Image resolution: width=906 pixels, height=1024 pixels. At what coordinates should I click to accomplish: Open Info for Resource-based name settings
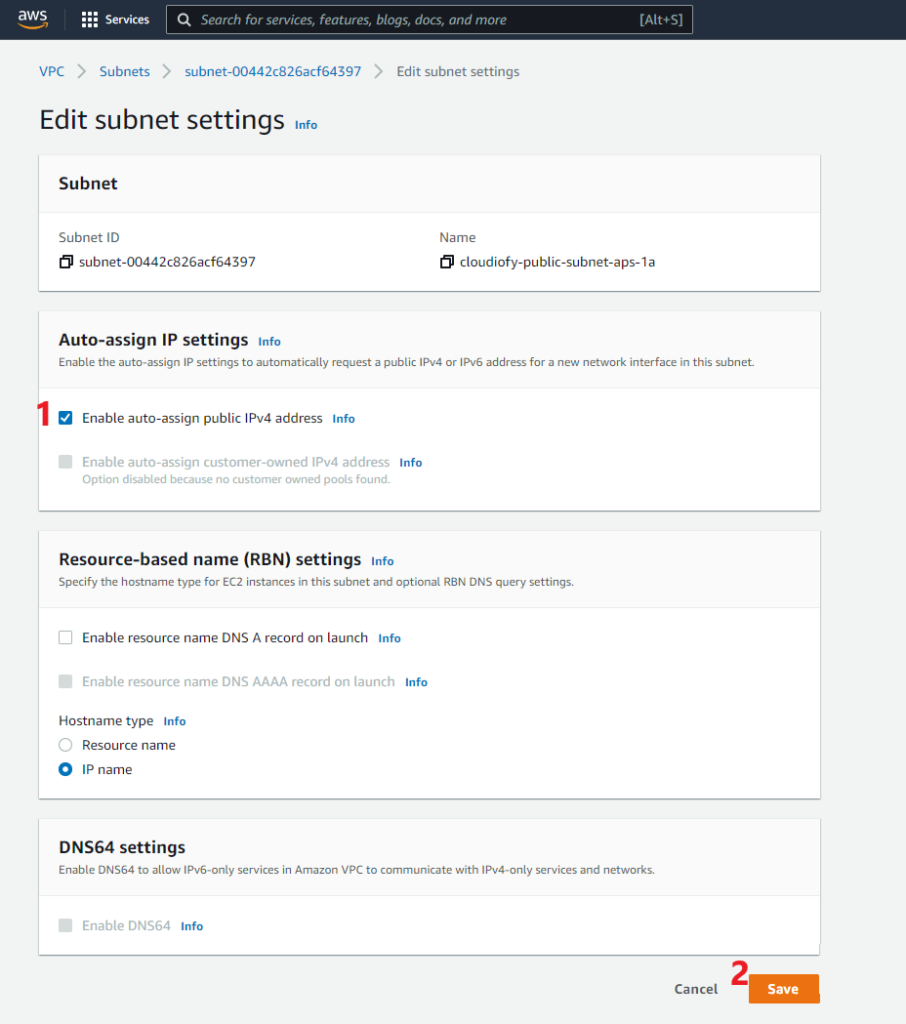(x=382, y=561)
